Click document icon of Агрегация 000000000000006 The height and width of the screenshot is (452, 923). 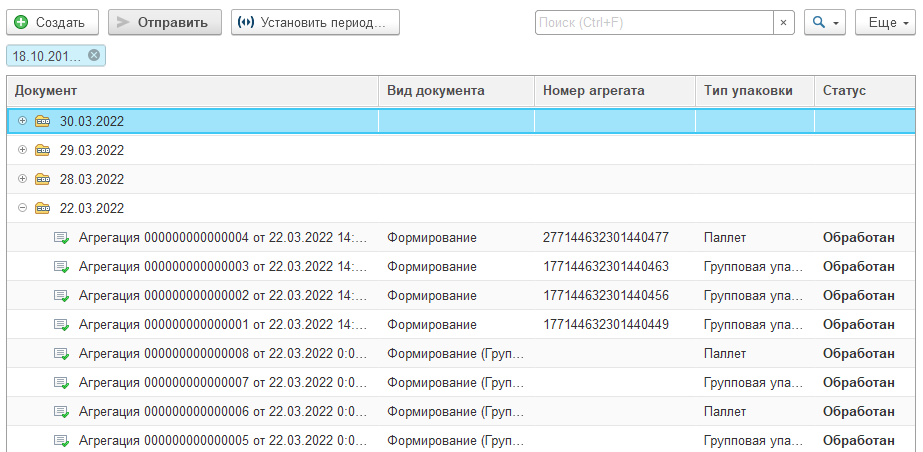tap(61, 412)
